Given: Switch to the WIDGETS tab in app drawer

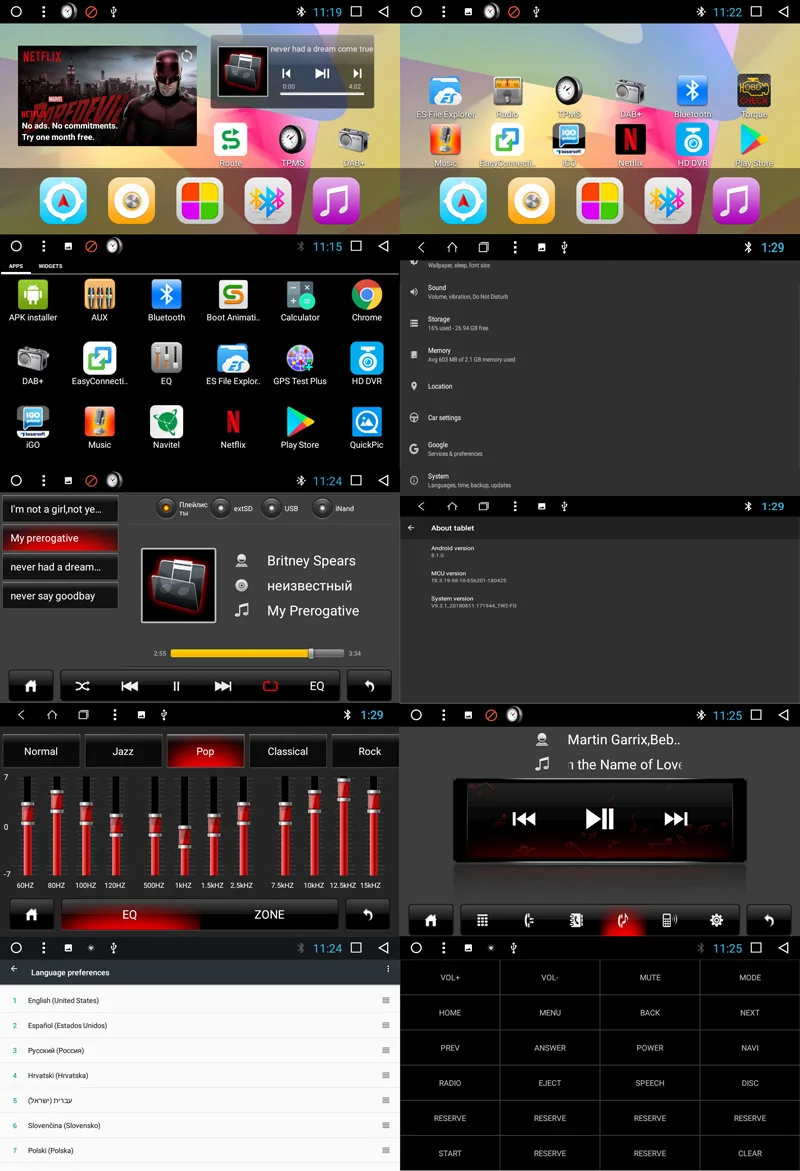Looking at the screenshot, I should point(50,266).
